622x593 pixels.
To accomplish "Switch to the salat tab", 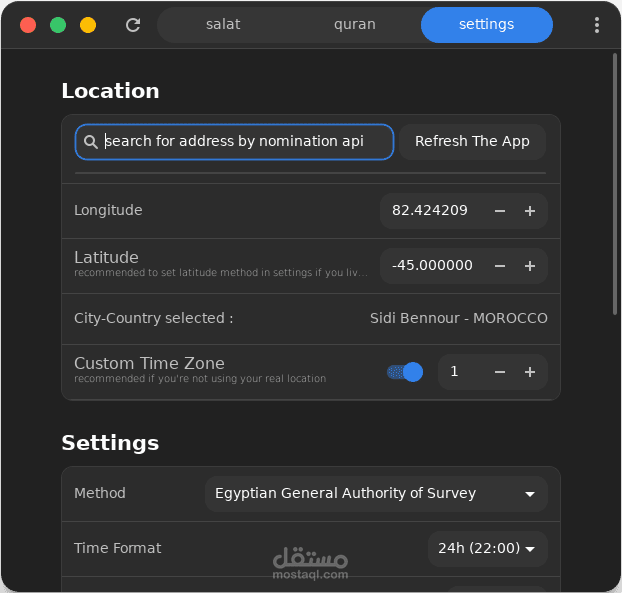I will tap(223, 25).
